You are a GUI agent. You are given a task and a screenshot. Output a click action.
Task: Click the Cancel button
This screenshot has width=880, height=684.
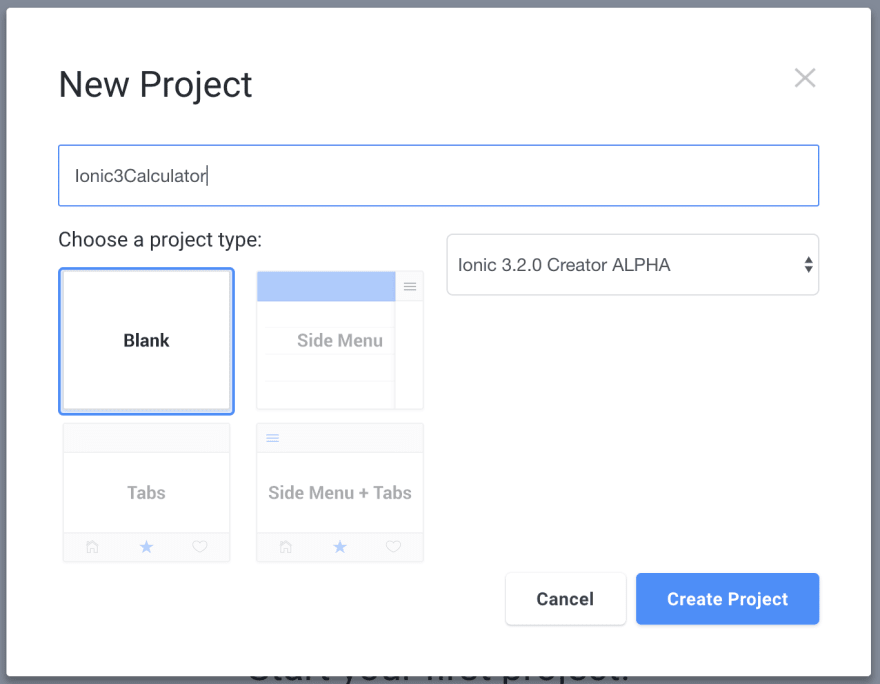click(565, 599)
